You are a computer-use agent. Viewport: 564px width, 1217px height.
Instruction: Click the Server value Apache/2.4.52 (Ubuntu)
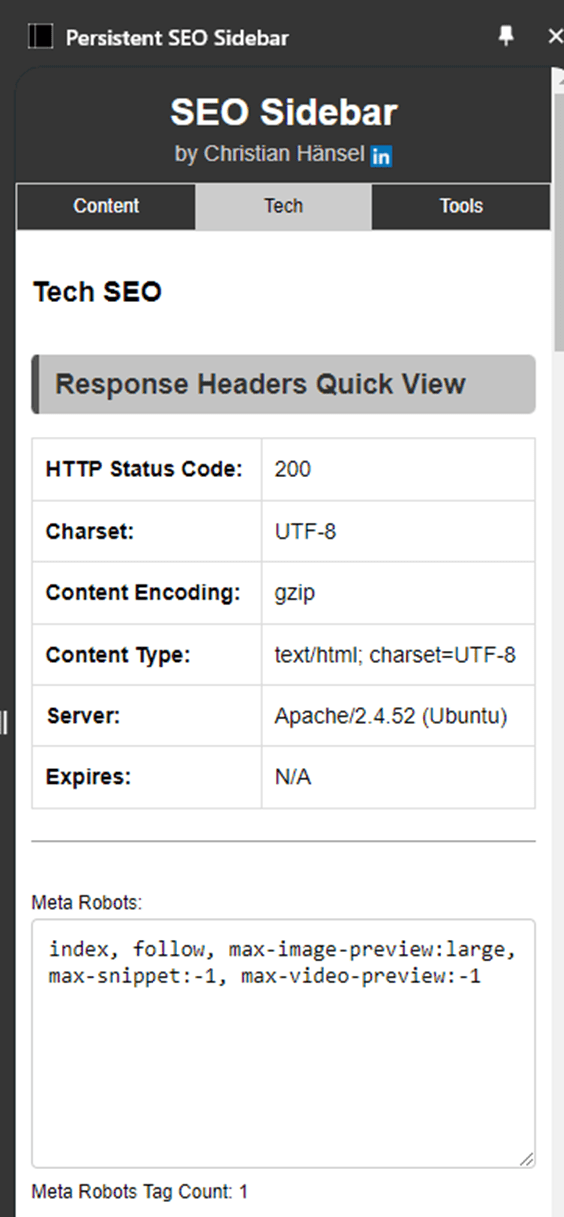[x=391, y=717]
